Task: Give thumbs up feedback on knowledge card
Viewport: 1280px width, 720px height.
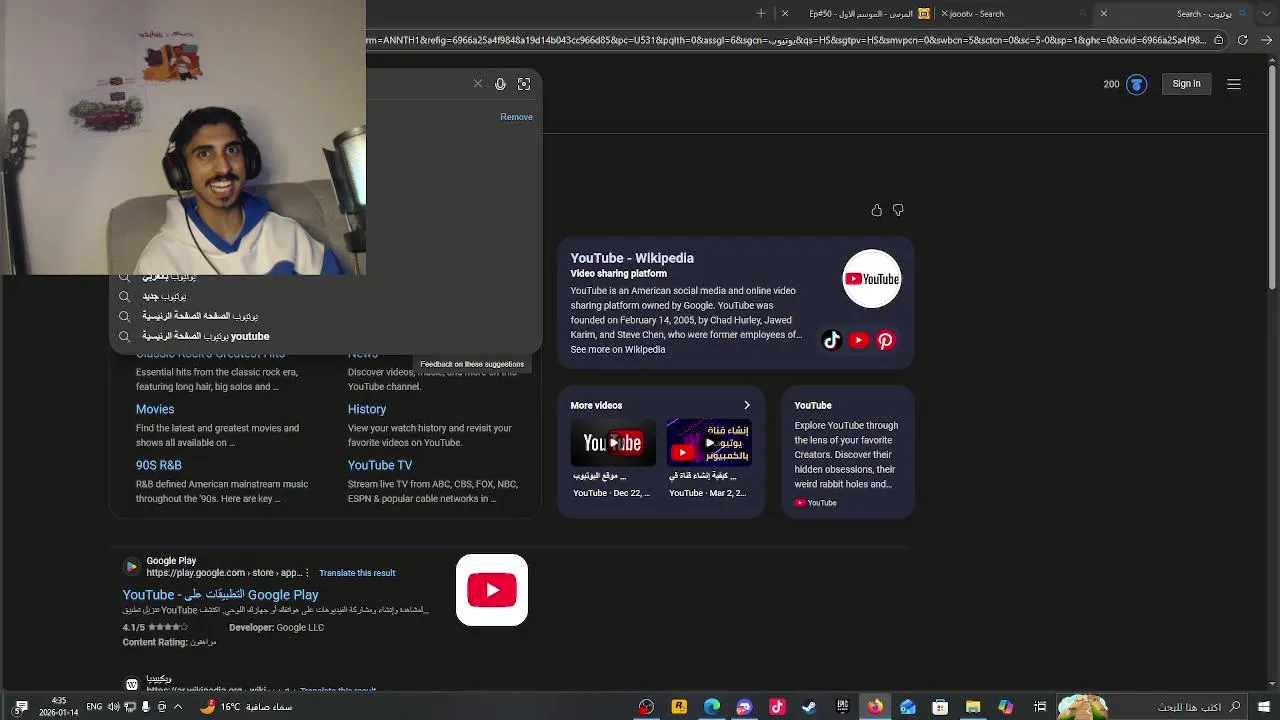Action: (877, 210)
